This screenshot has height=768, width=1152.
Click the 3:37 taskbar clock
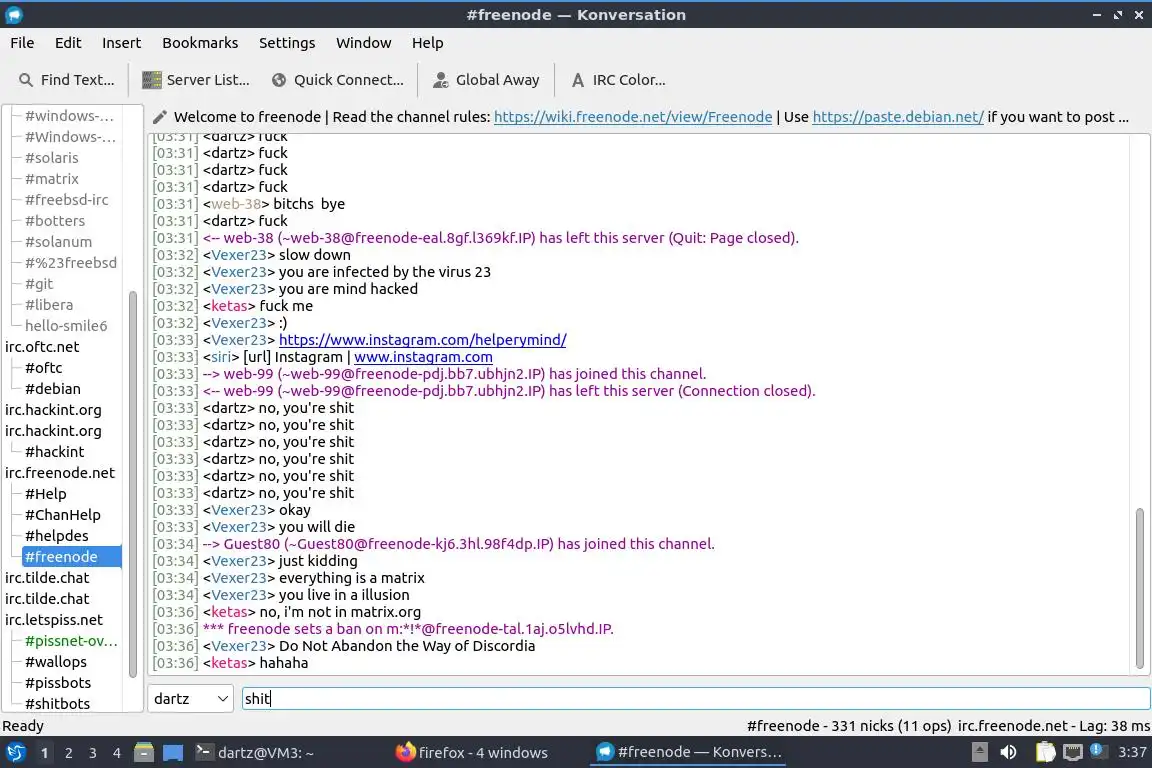click(1131, 752)
